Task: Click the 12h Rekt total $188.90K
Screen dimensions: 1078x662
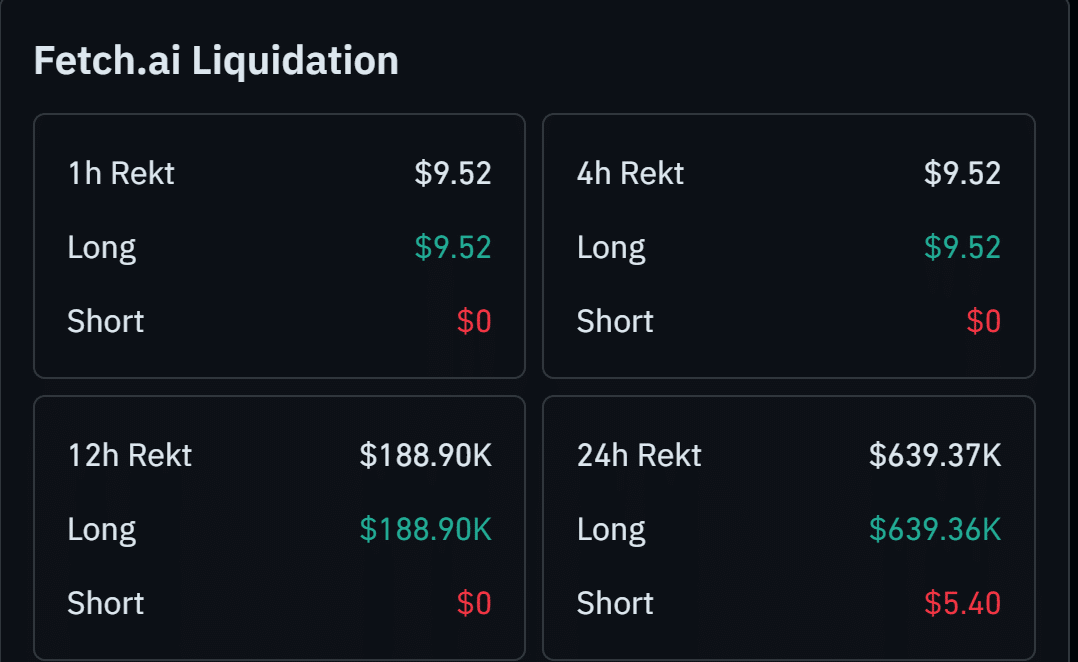Action: [x=426, y=456]
